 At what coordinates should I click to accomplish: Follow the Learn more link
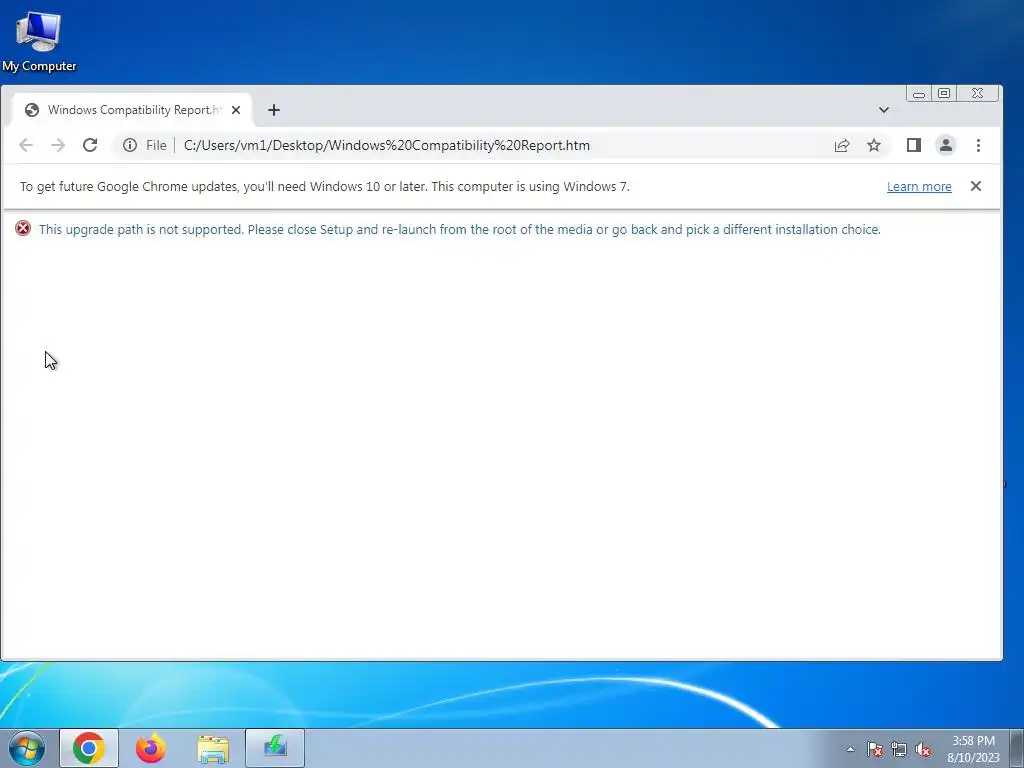coord(919,187)
